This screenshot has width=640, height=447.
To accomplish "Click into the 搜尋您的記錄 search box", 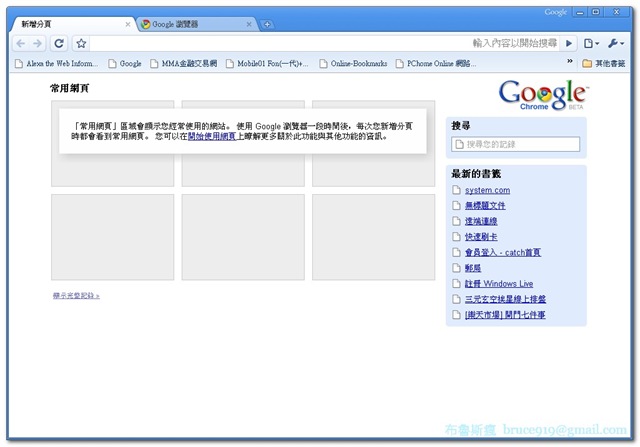I will click(x=516, y=144).
